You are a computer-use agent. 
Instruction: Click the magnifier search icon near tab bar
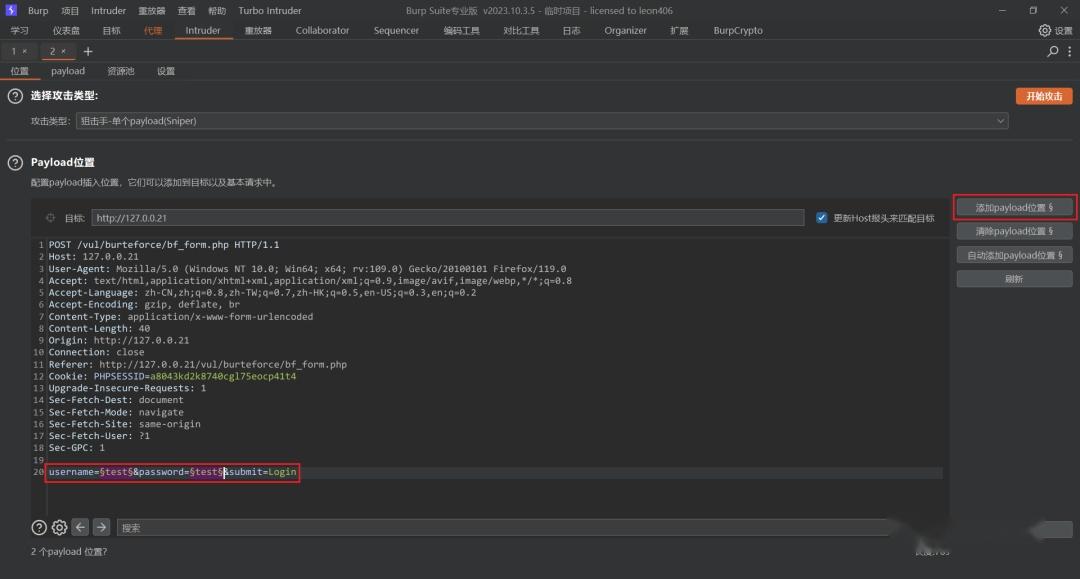(1052, 51)
